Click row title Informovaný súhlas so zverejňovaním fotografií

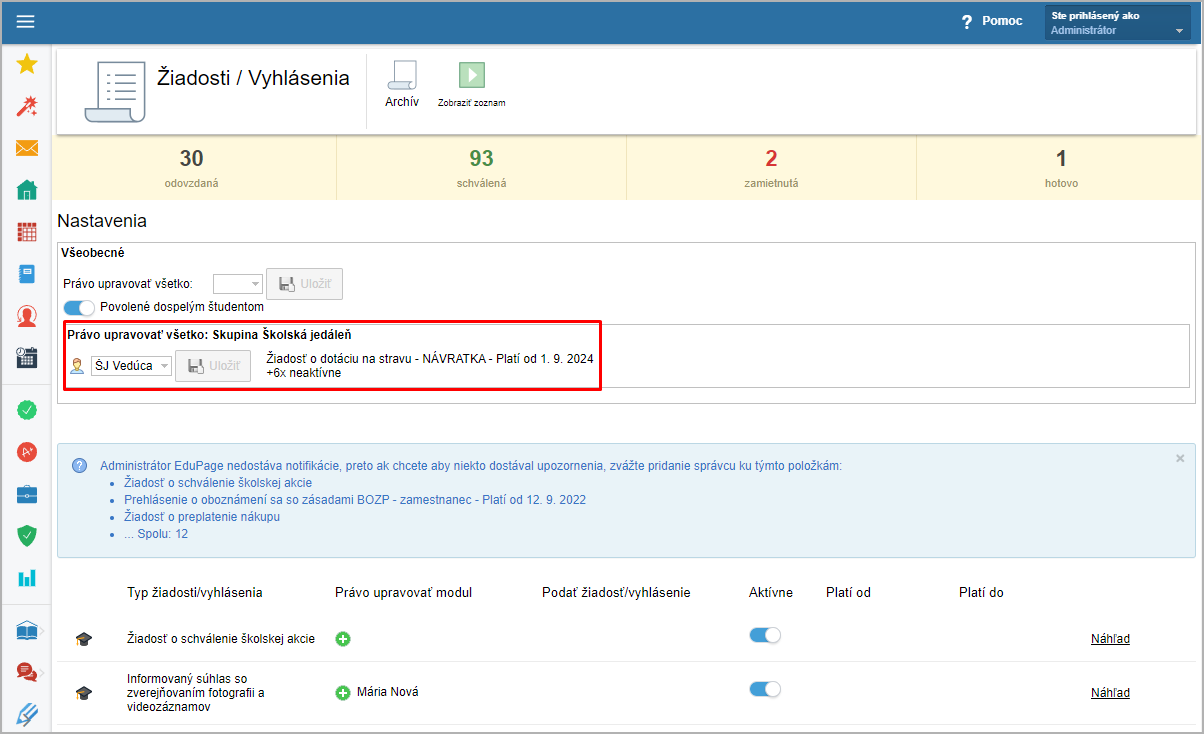pos(196,692)
